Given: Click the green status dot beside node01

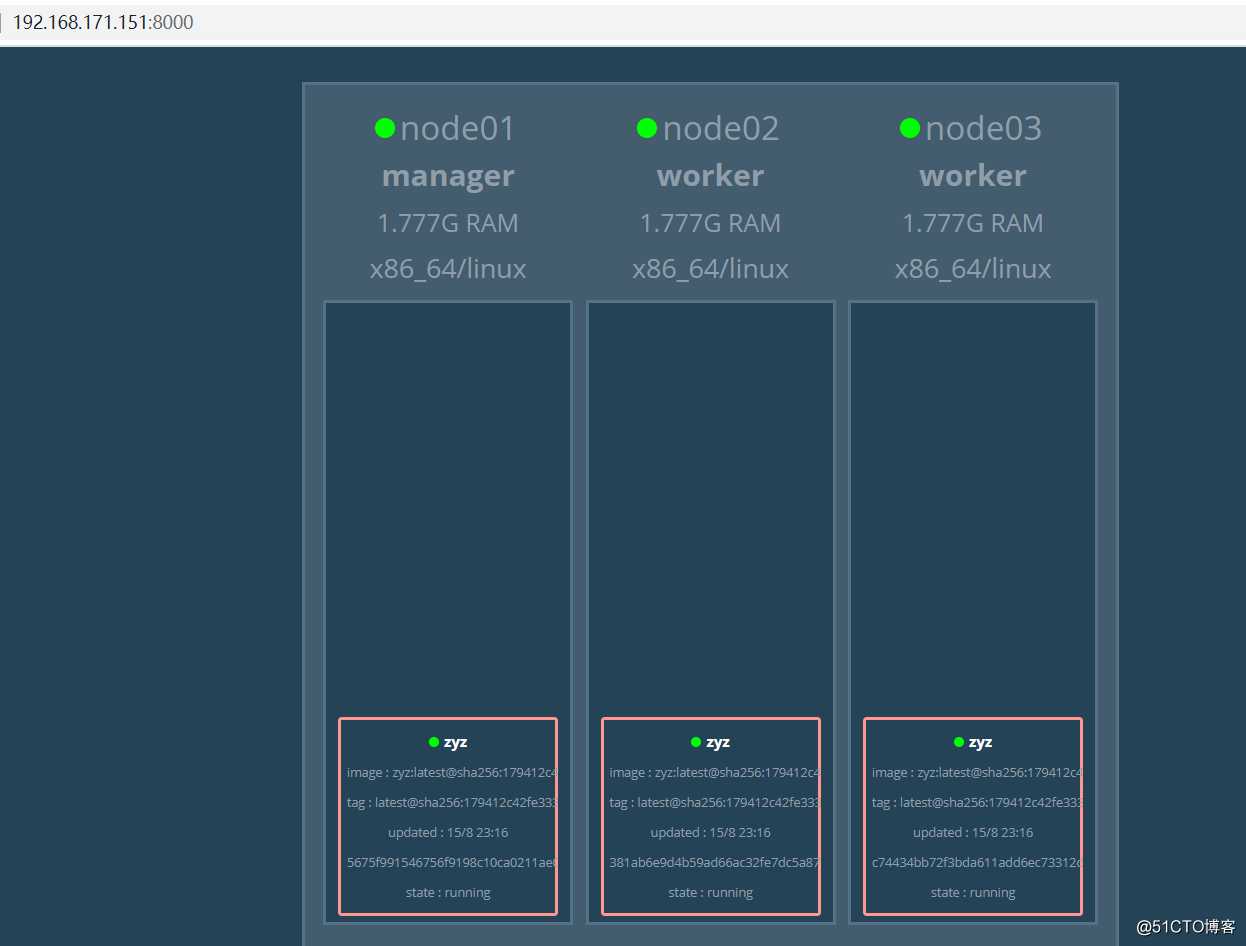Looking at the screenshot, I should coord(385,128).
